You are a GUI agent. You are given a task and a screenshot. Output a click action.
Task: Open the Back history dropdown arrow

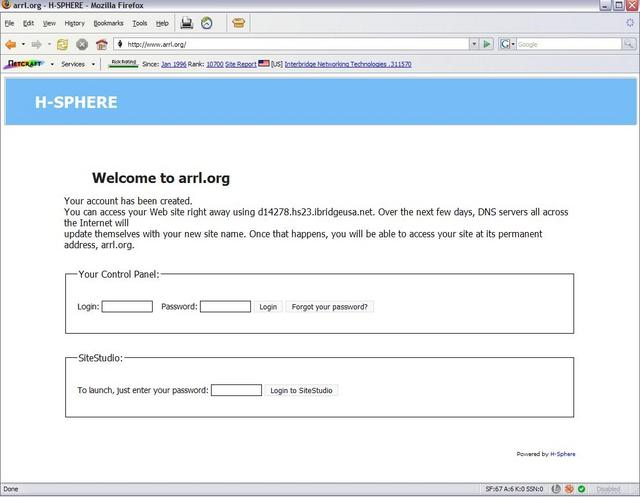click(x=23, y=44)
